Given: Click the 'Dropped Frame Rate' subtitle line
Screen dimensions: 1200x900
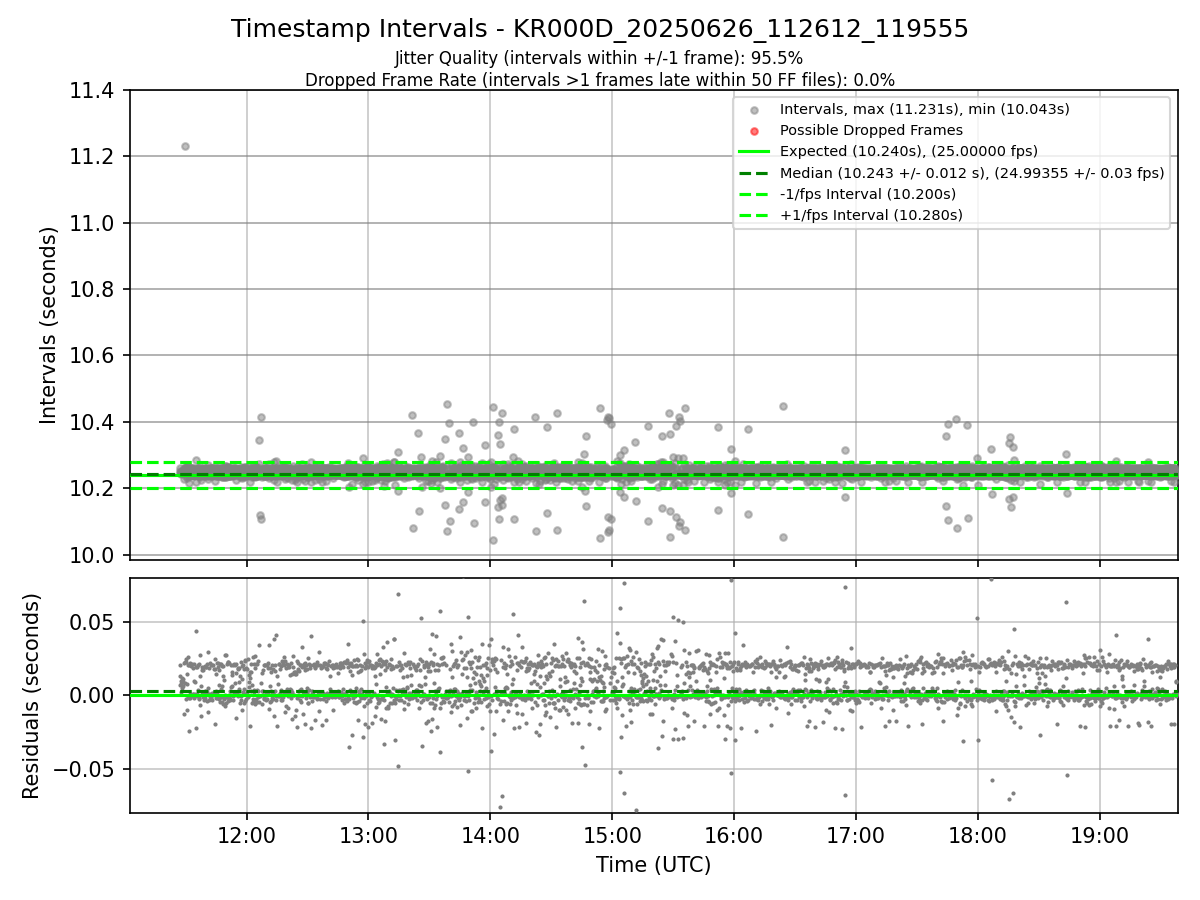Looking at the screenshot, I should (600, 80).
